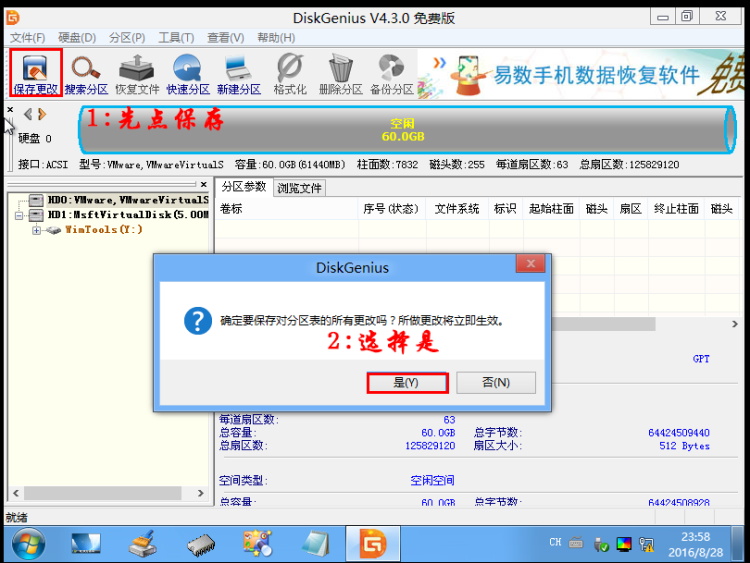
Task: Select the 恢复文件 recover files tool
Action: click(x=137, y=74)
